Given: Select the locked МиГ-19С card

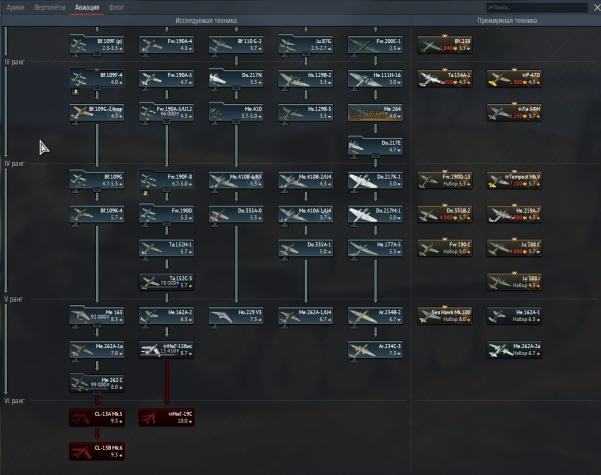Looking at the screenshot, I should click(166, 417).
